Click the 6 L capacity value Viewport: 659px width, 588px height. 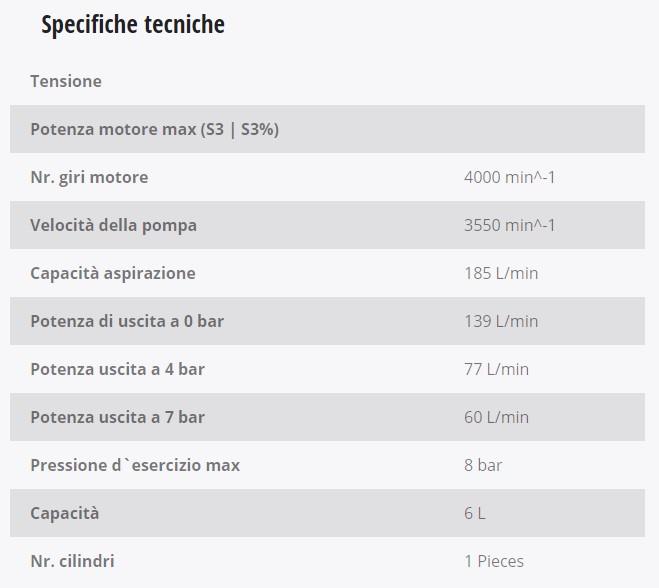(x=475, y=513)
